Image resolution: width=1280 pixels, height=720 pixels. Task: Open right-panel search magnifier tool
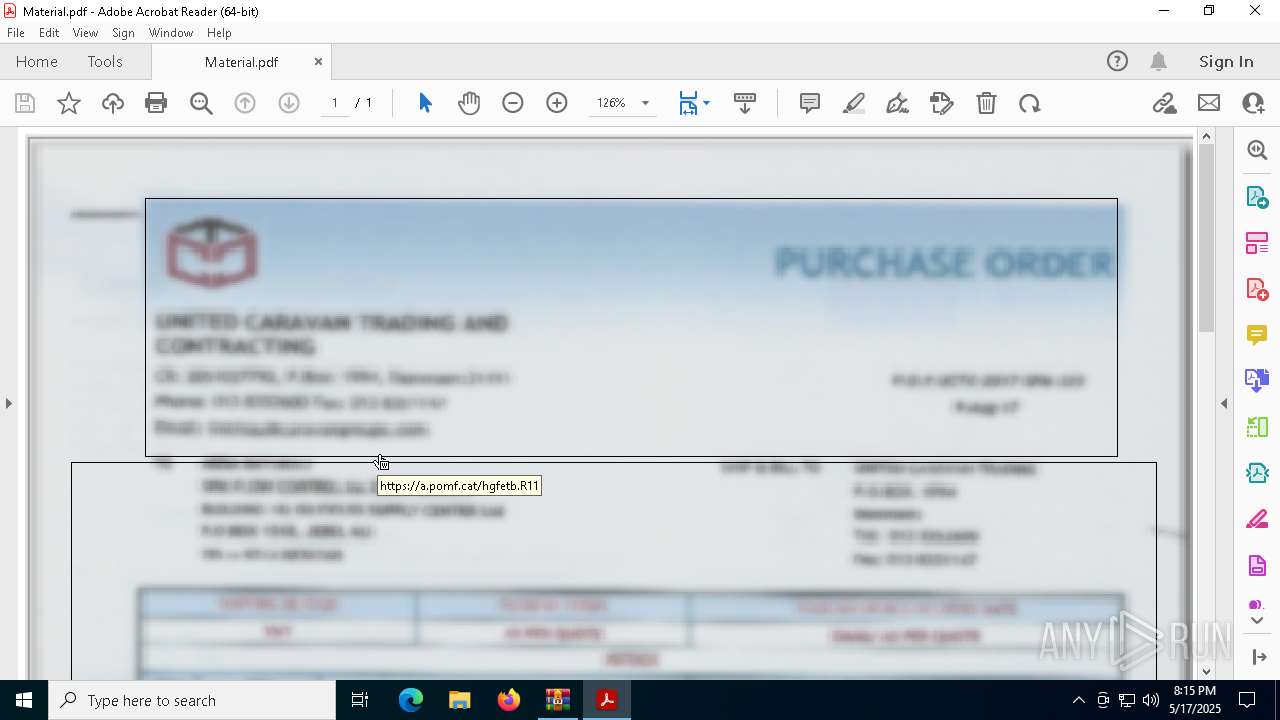1257,150
